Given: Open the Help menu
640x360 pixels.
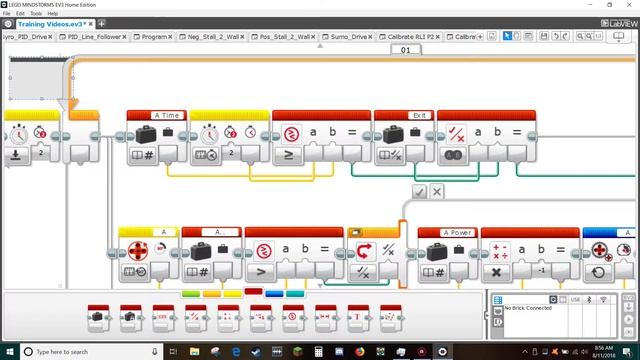Looking at the screenshot, I should 53,13.
